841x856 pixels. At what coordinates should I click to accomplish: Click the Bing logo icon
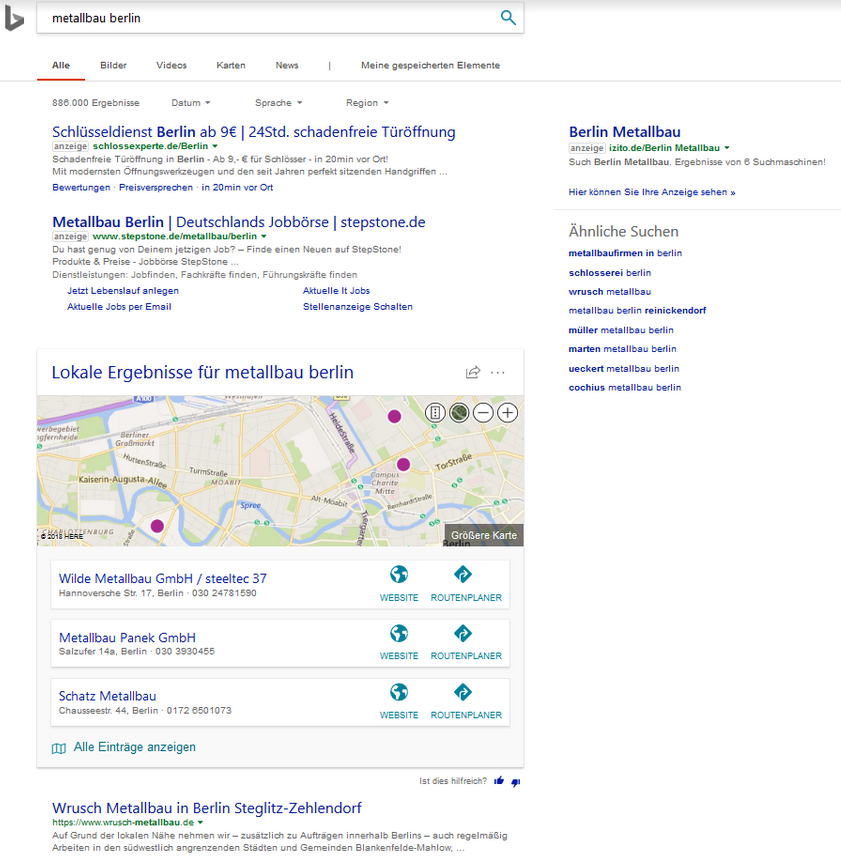14,17
